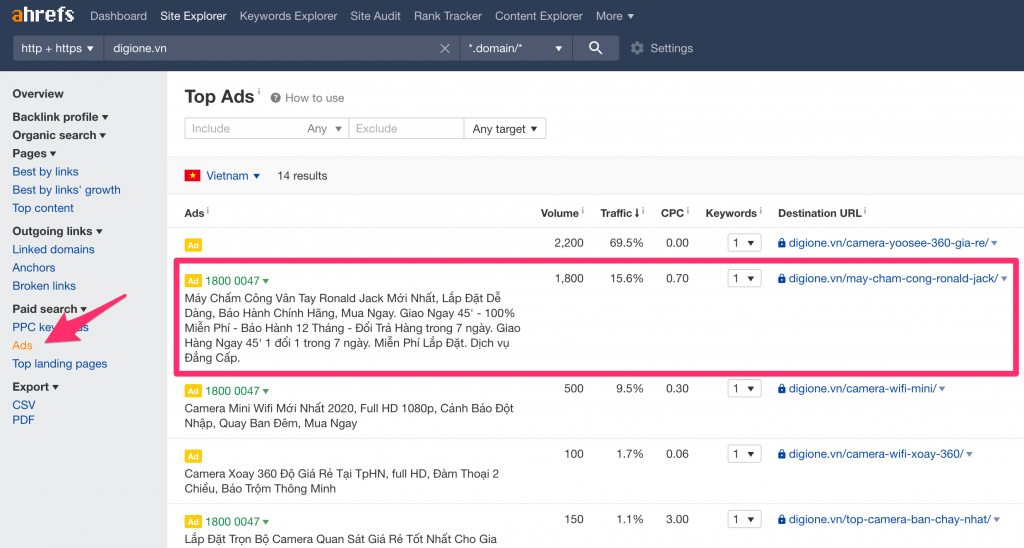Click the Ad badge in Camera Xoay 360 row
This screenshot has width=1024, height=548.
(193, 456)
